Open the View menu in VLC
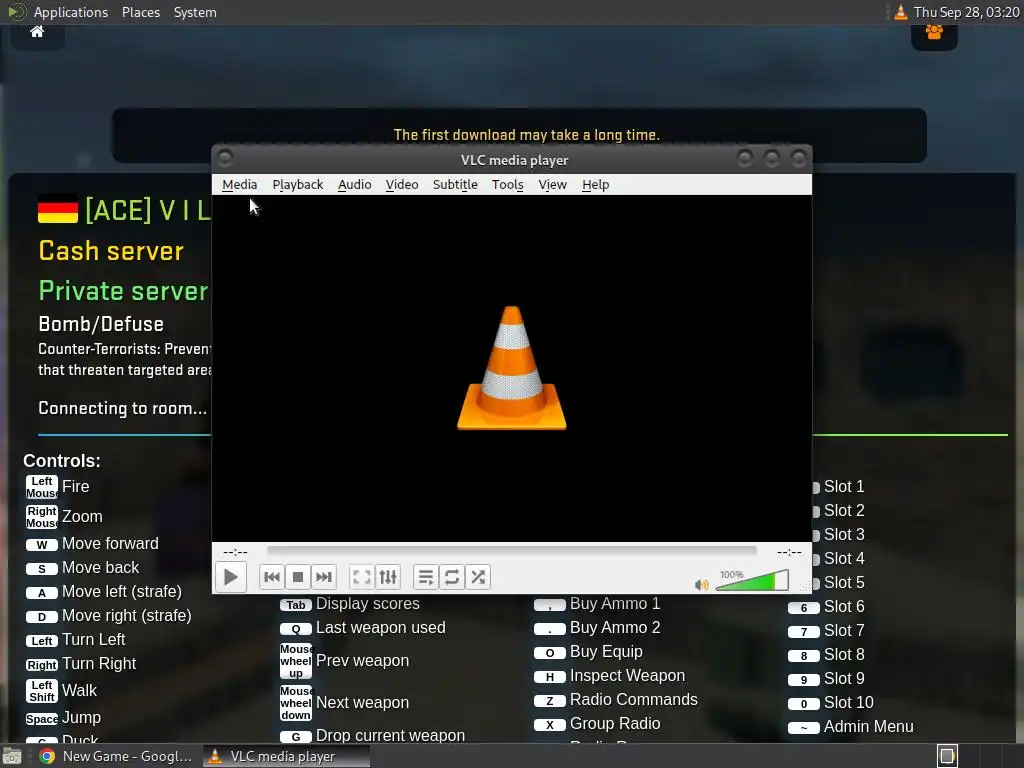The height and width of the screenshot is (768, 1024). [x=552, y=185]
